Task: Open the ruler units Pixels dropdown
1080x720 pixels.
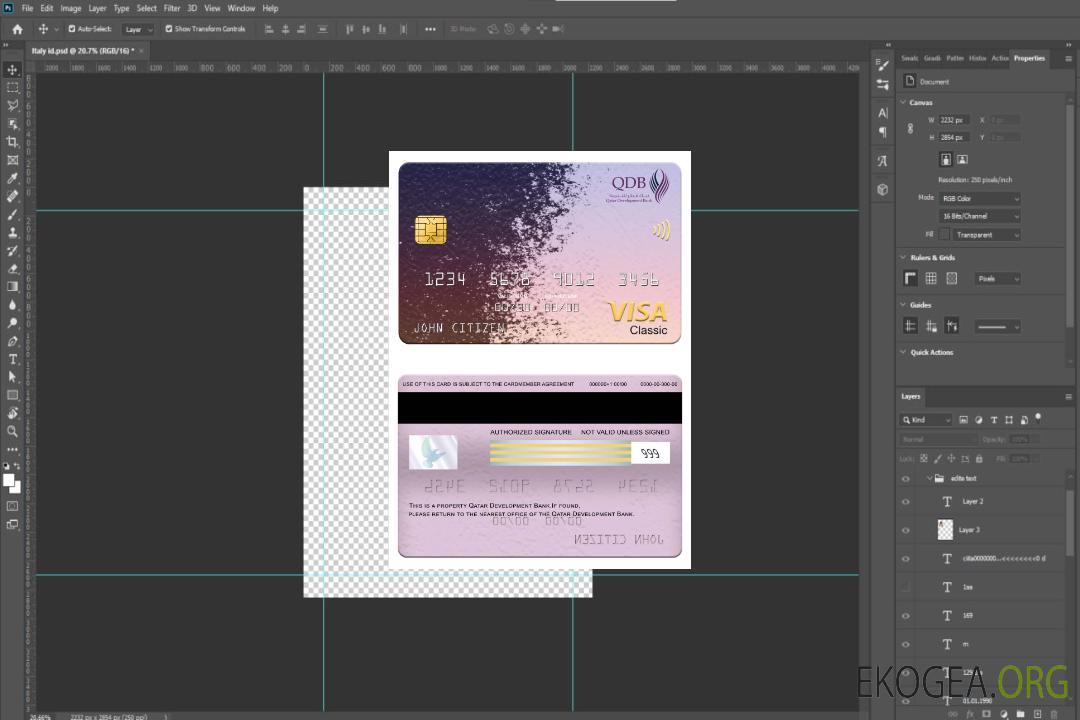Action: pyautogui.click(x=997, y=278)
